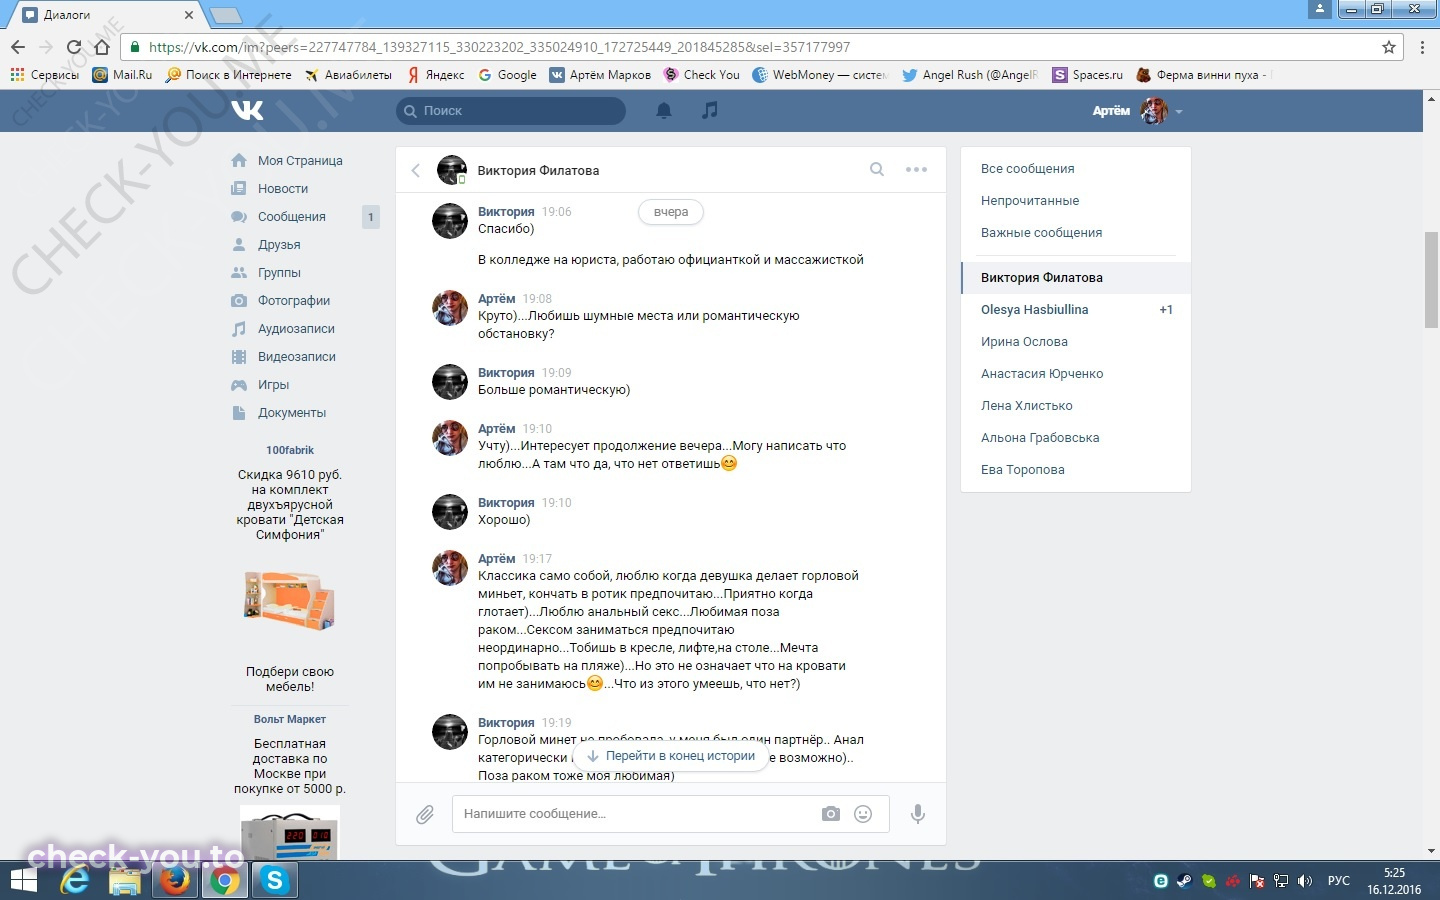Open the Mail.Ru bookmark
This screenshot has width=1440, height=900.
(x=122, y=74)
